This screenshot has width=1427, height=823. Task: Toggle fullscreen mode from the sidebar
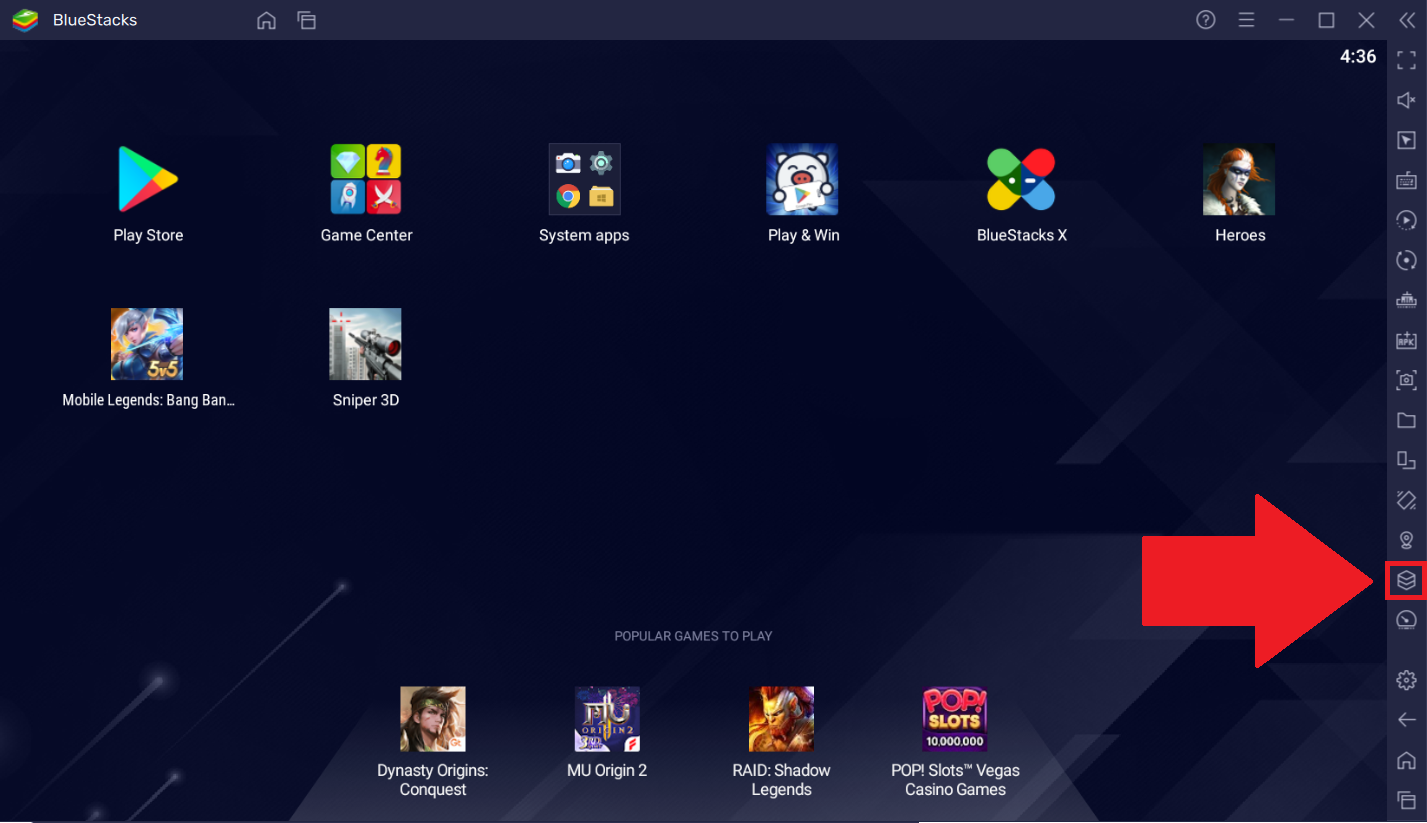coord(1406,59)
